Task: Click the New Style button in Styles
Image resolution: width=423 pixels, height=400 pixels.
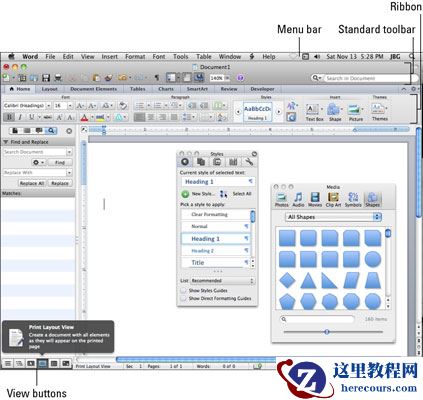Action: (198, 194)
